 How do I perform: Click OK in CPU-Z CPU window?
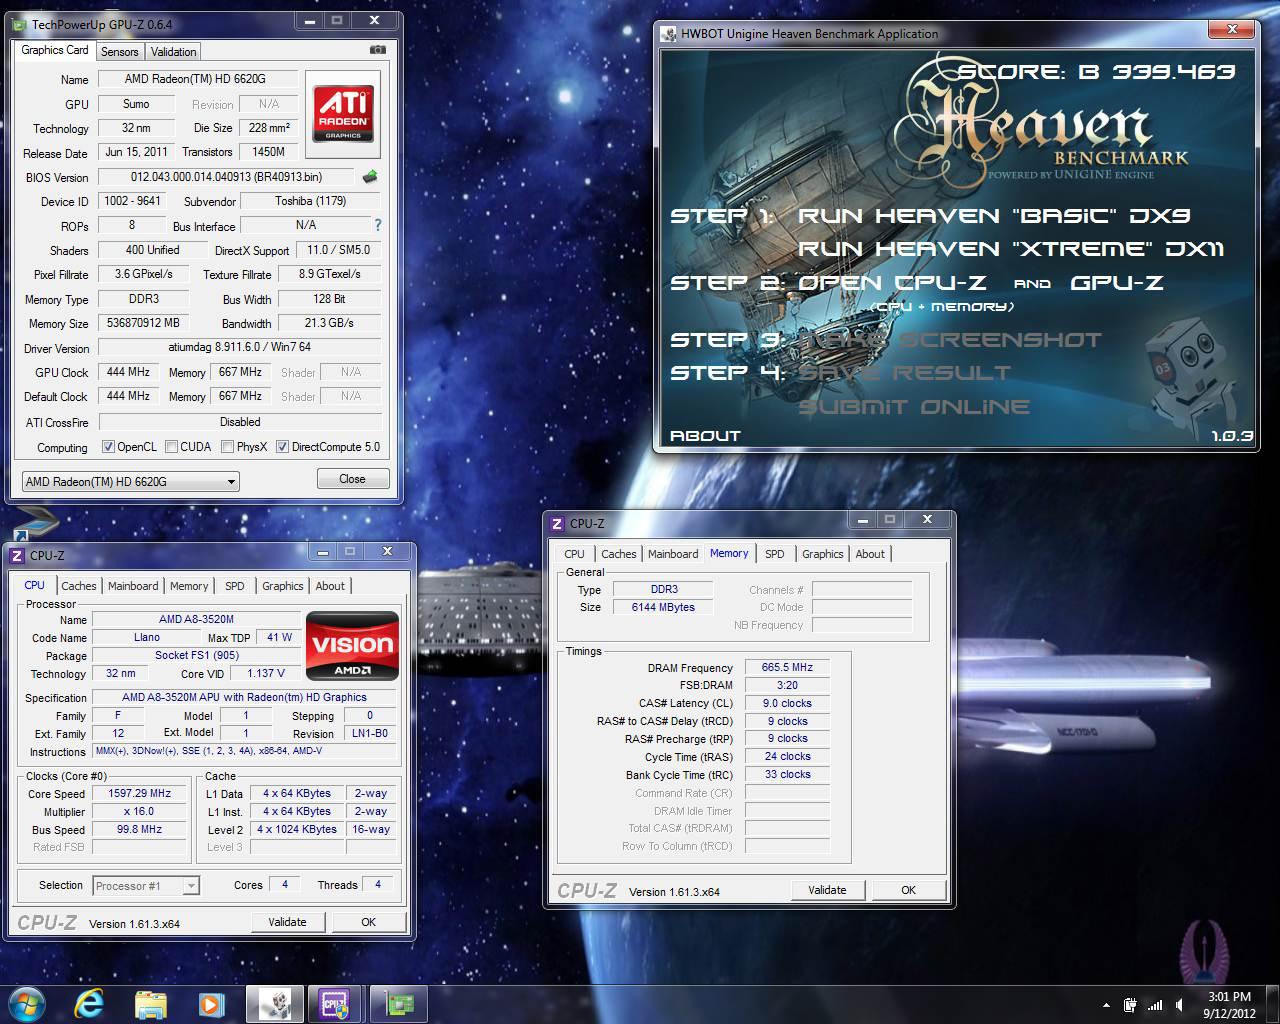click(x=369, y=922)
